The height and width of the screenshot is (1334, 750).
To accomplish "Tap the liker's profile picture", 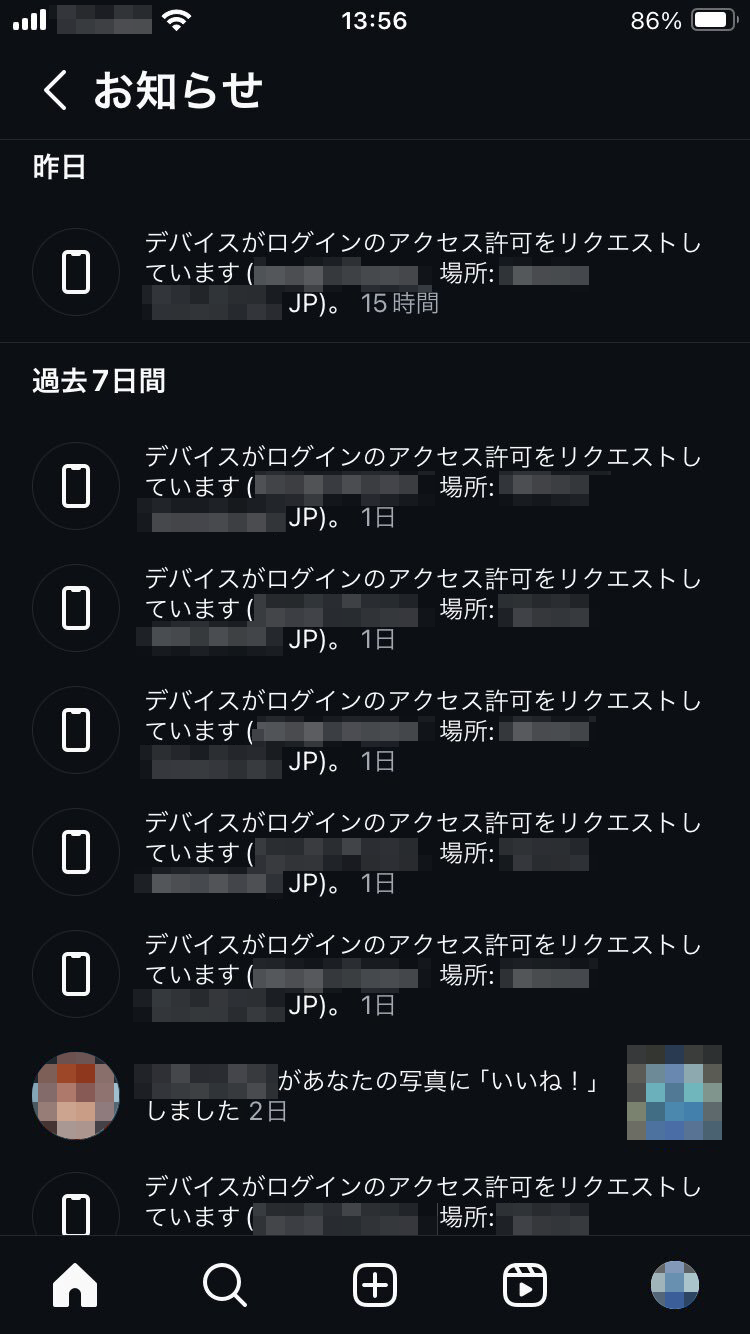I will click(76, 1095).
